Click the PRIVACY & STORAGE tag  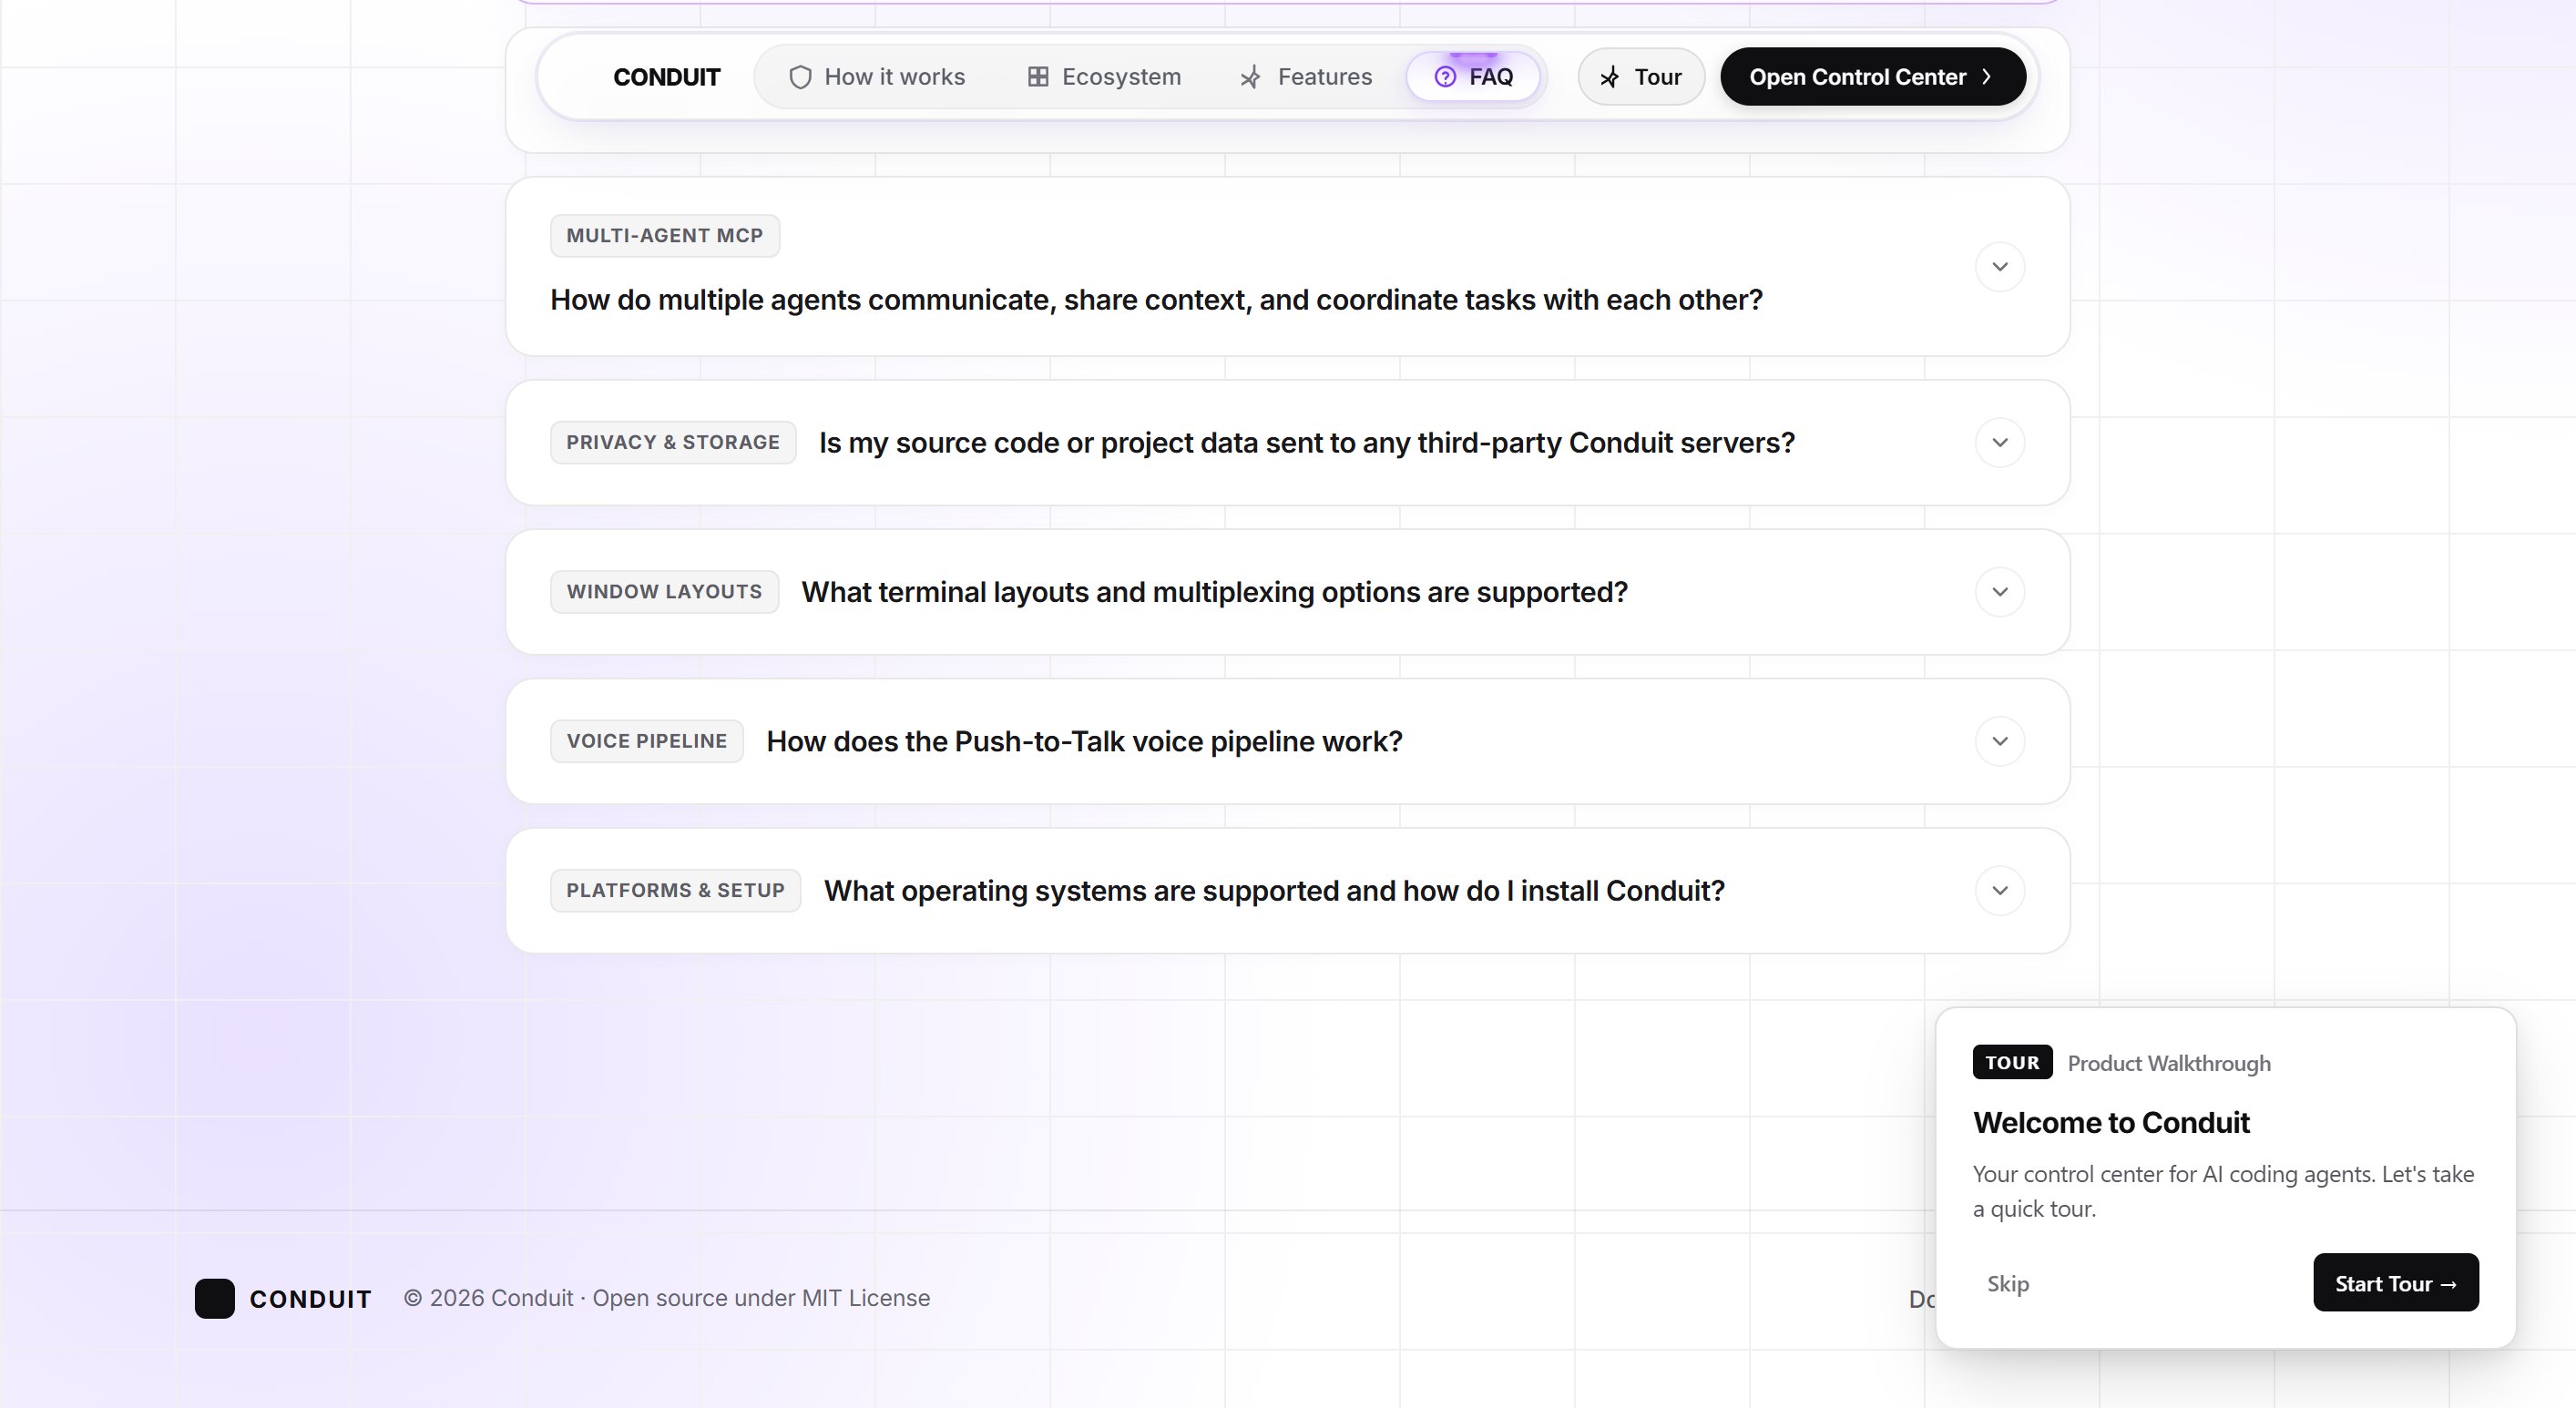click(x=673, y=443)
